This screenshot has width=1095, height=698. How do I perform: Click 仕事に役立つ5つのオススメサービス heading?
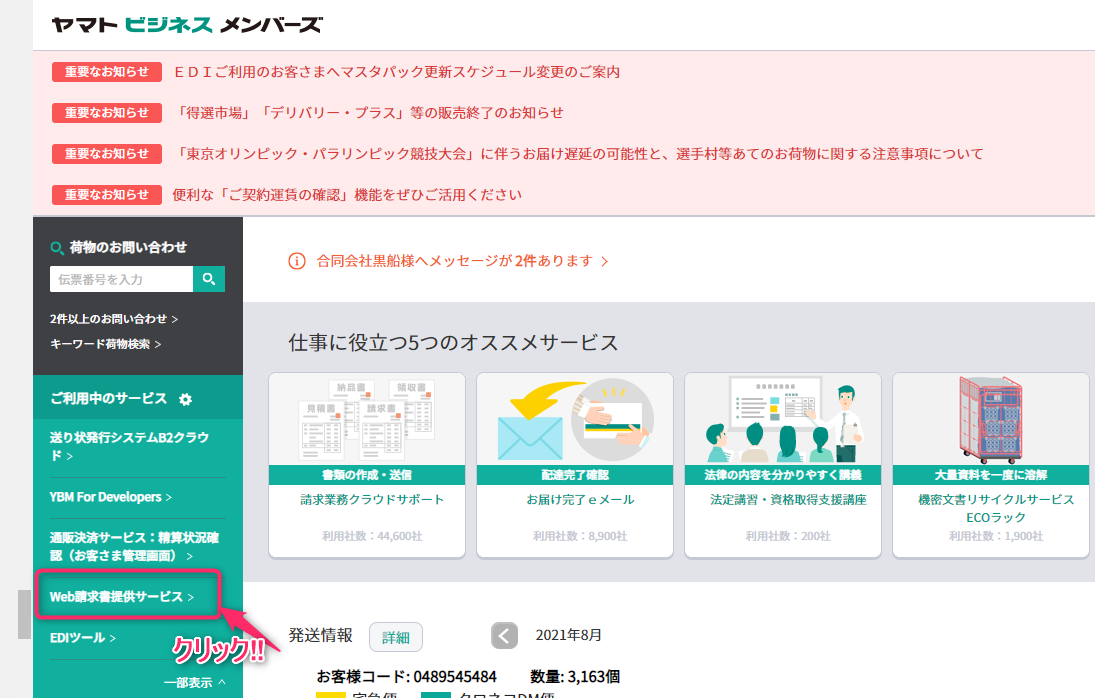pyautogui.click(x=453, y=343)
